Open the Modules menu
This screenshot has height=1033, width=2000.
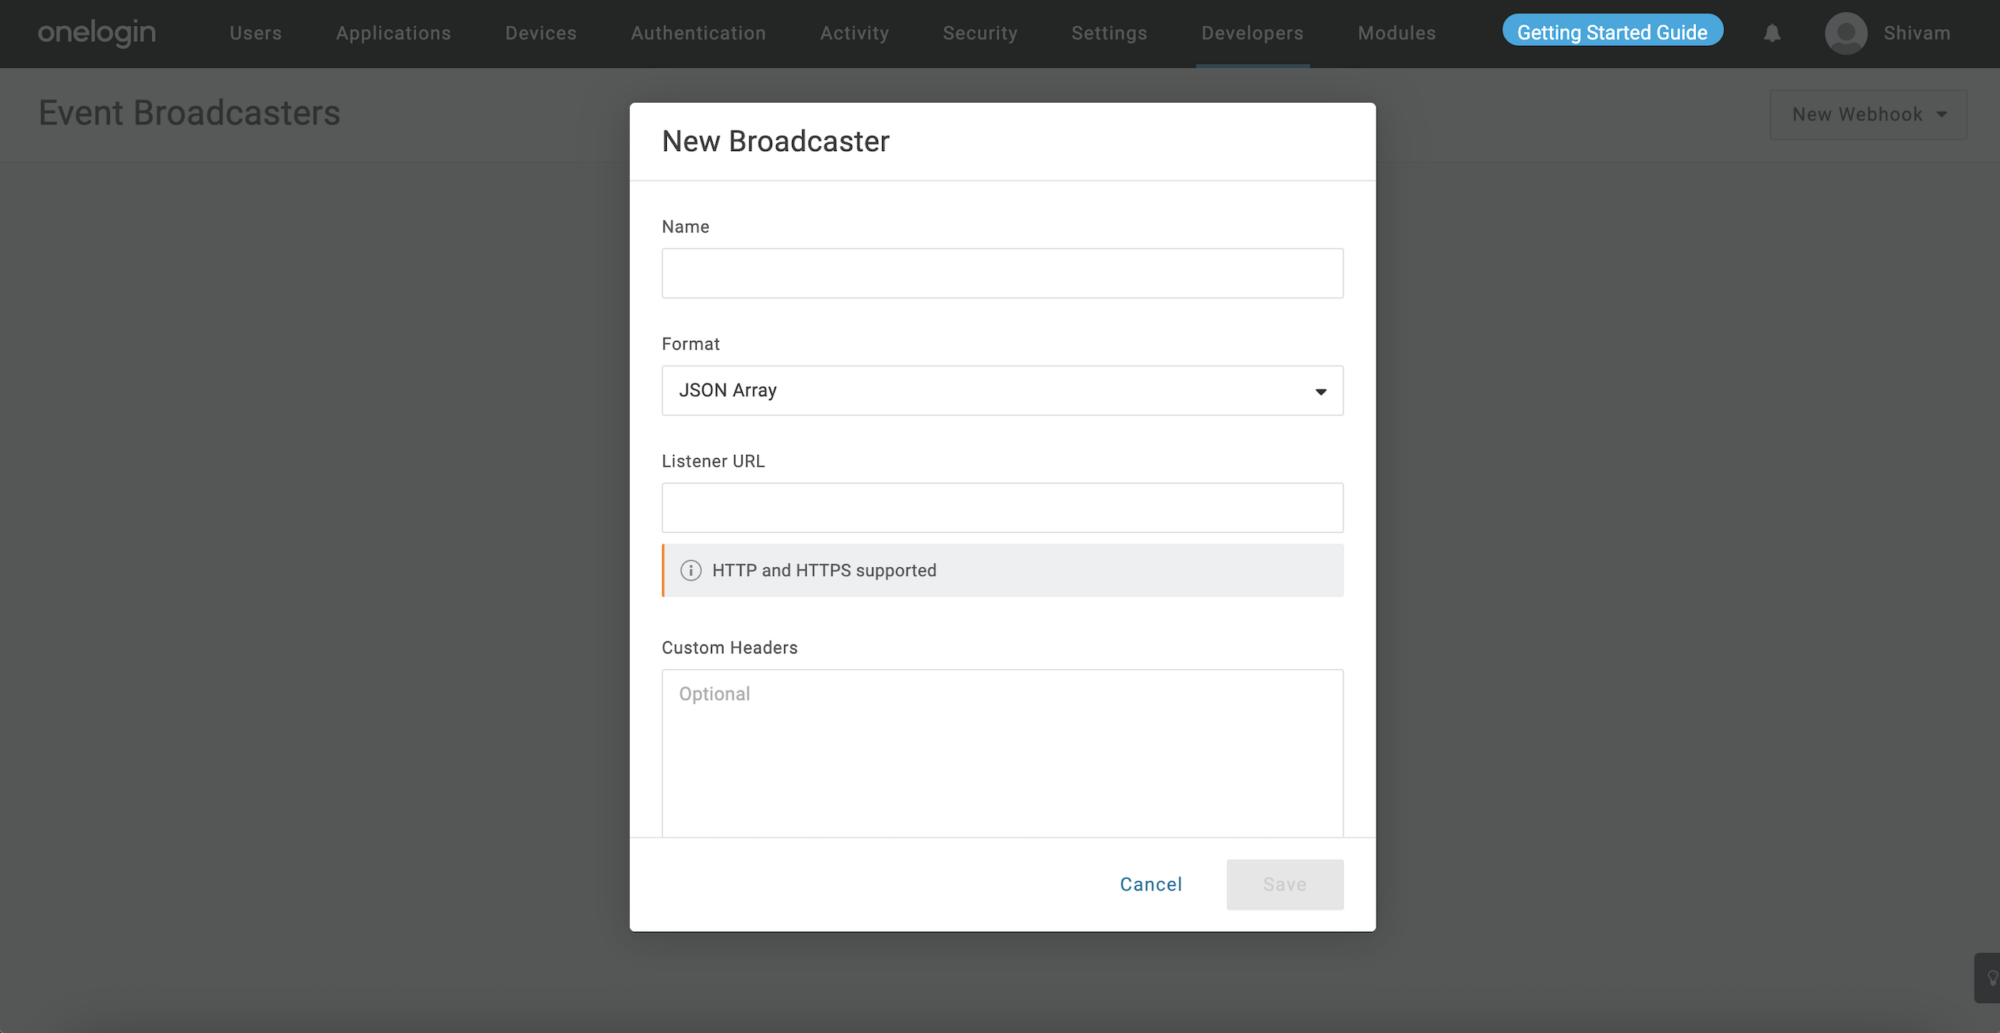pyautogui.click(x=1396, y=33)
